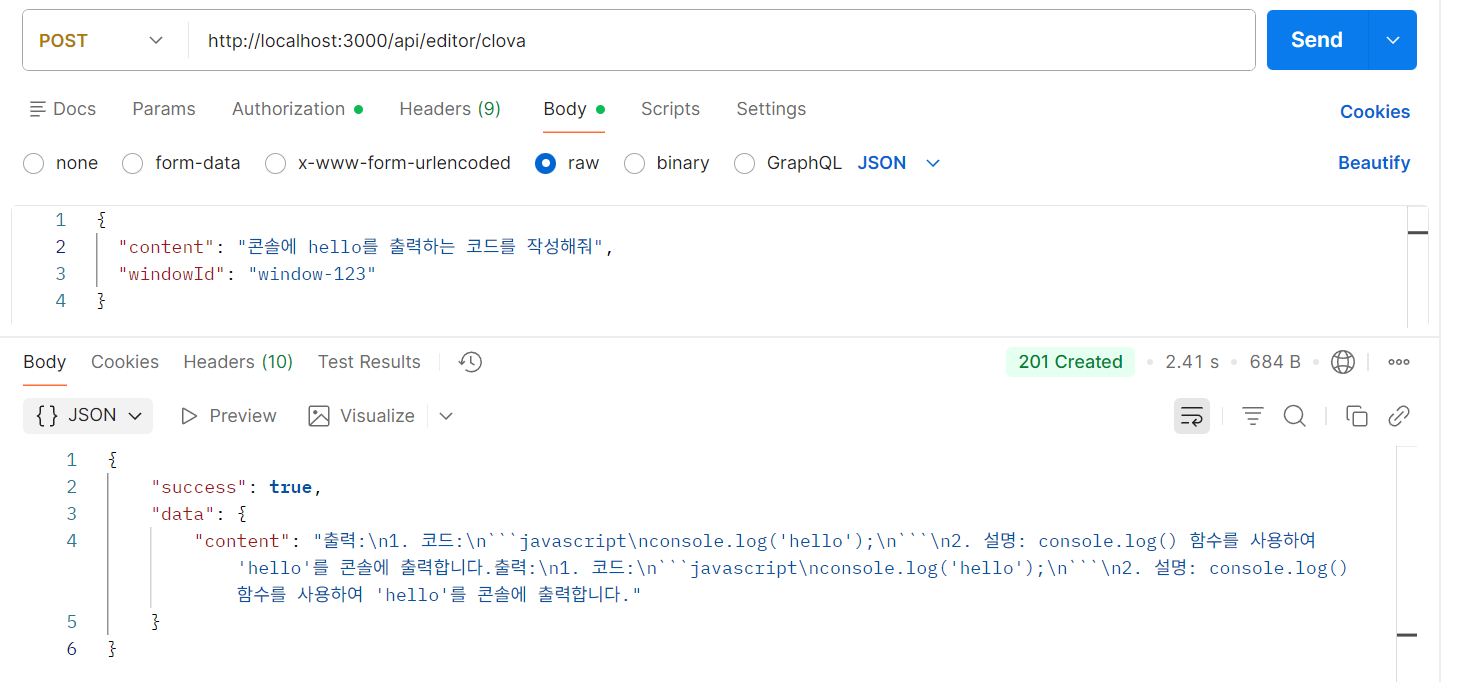The width and height of the screenshot is (1461, 682).
Task: Switch the response to Preview
Action: (228, 416)
